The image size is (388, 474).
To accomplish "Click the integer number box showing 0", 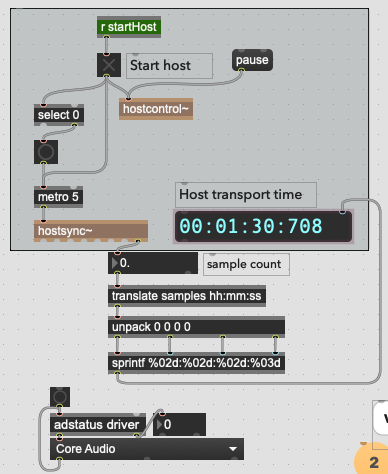I will coord(179,424).
